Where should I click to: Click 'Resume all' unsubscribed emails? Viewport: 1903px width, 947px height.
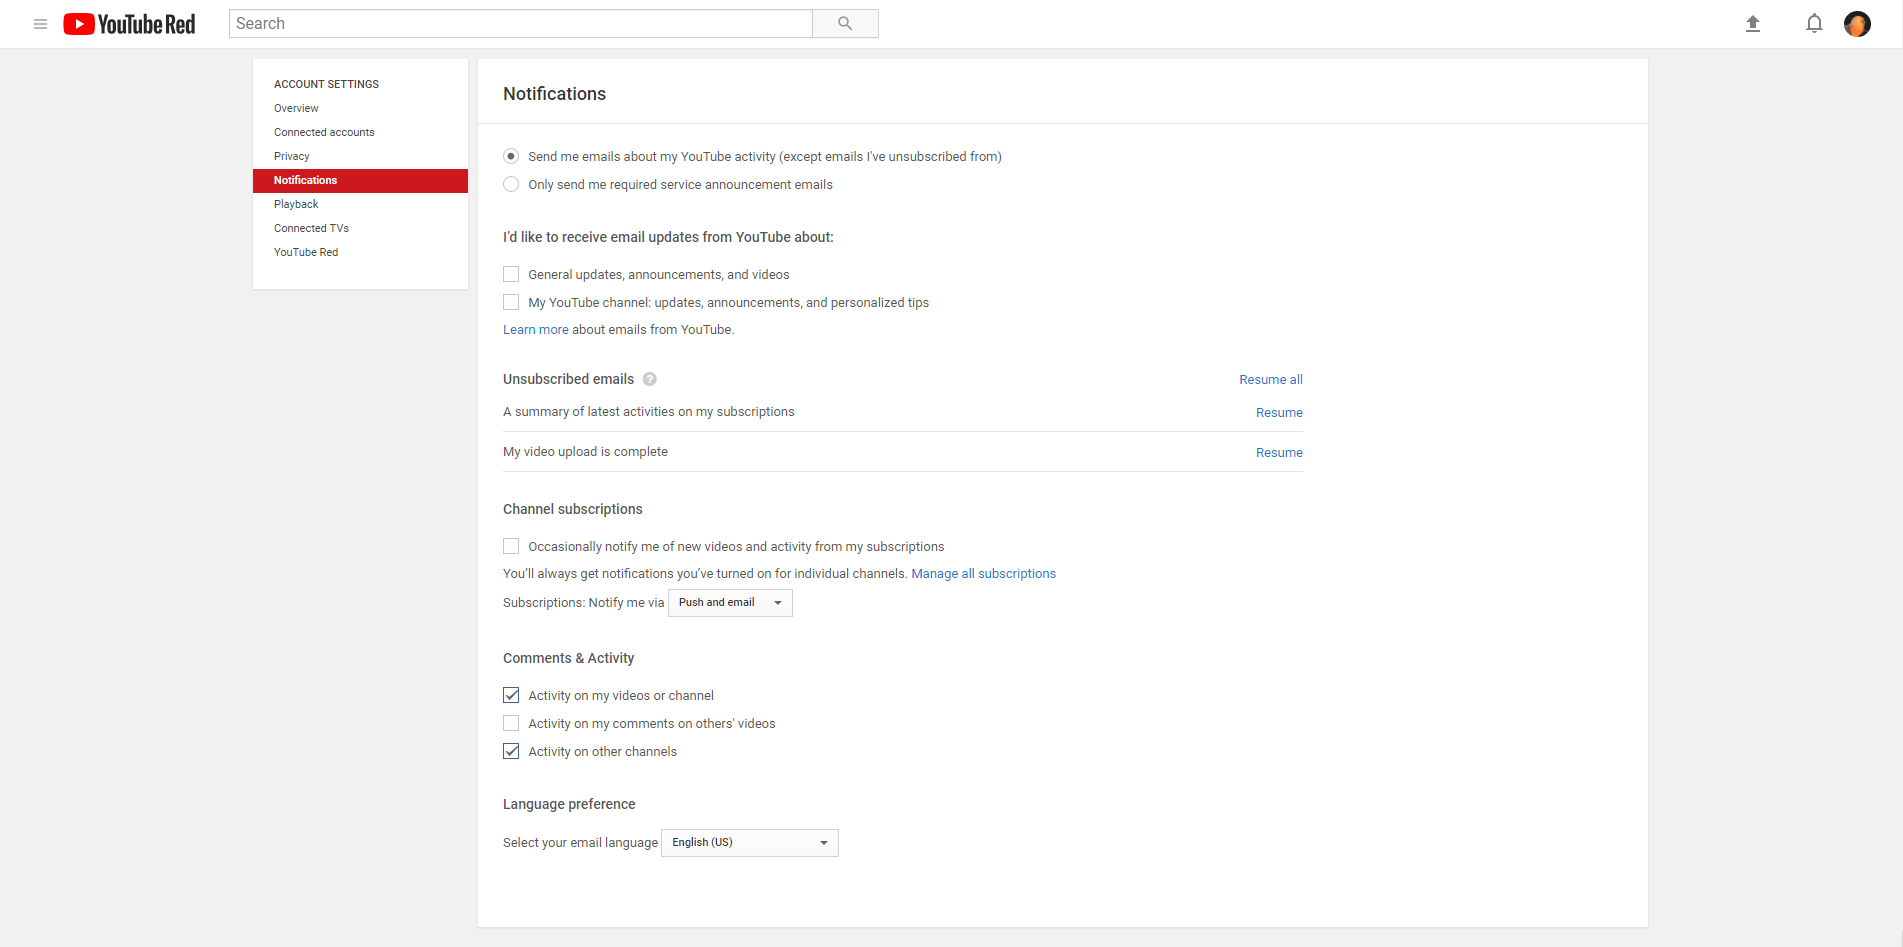tap(1270, 380)
